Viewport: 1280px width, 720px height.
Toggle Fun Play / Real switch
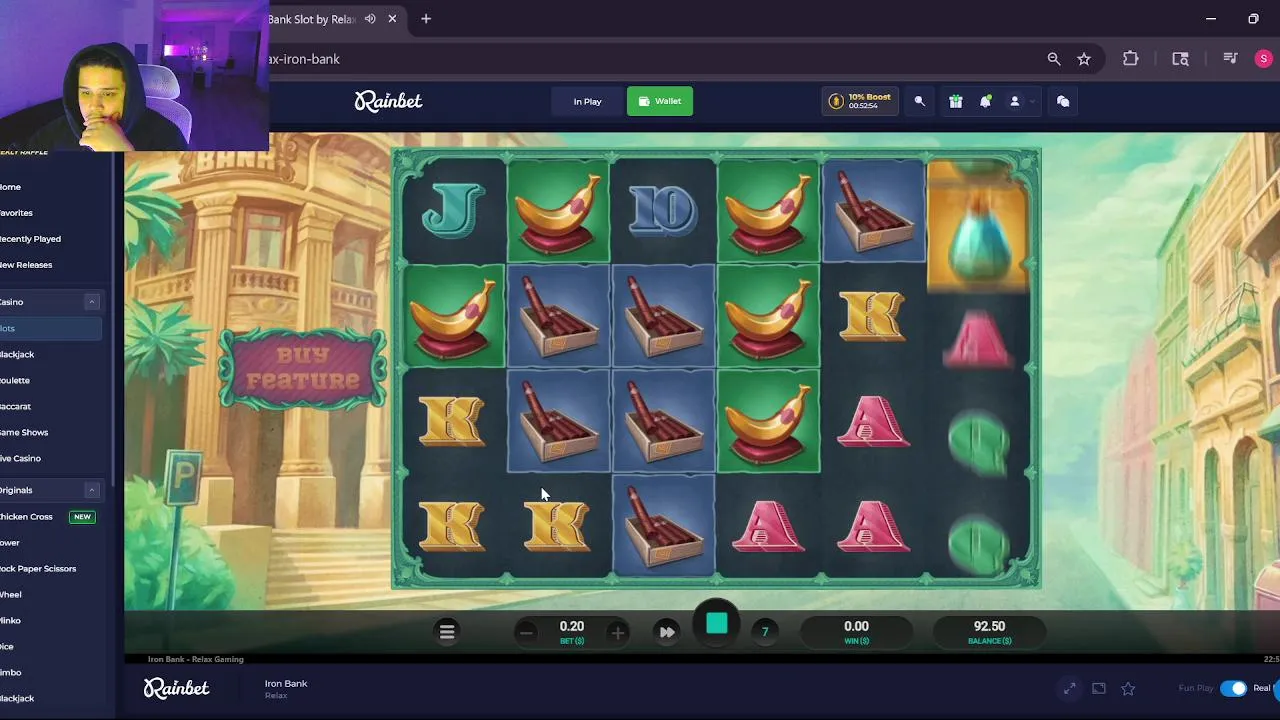pyautogui.click(x=1233, y=688)
